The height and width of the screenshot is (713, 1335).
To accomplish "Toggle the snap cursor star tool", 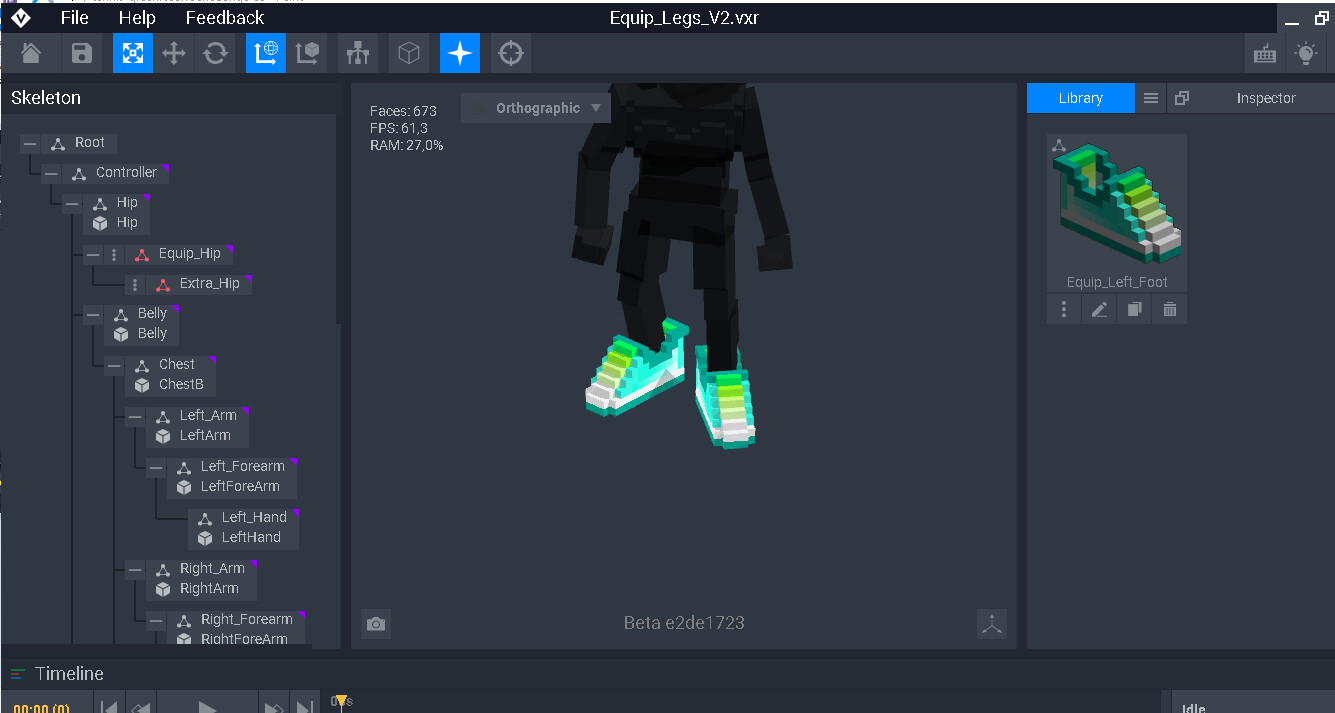I will point(459,53).
